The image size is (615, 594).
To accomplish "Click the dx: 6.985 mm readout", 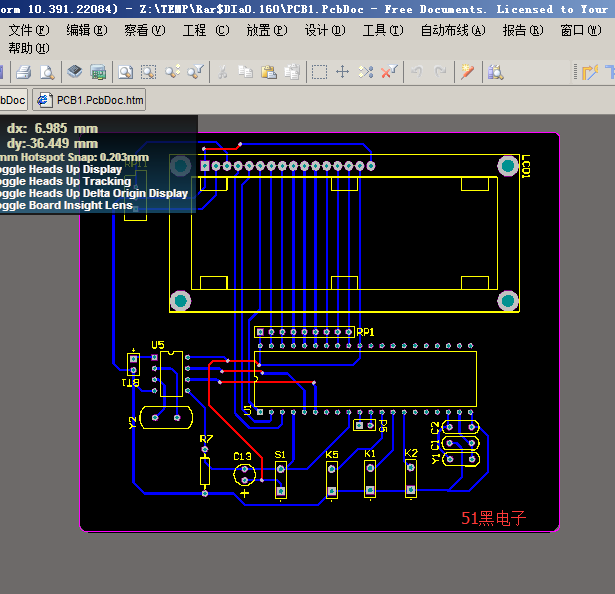I will tap(53, 128).
